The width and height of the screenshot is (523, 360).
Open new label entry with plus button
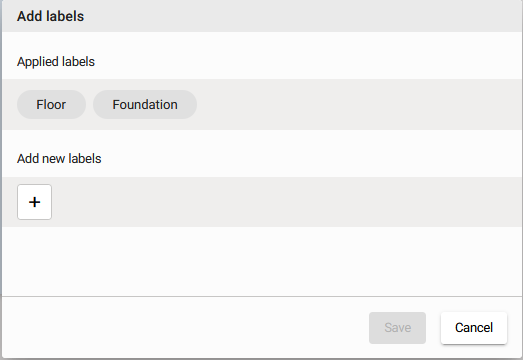tap(34, 202)
